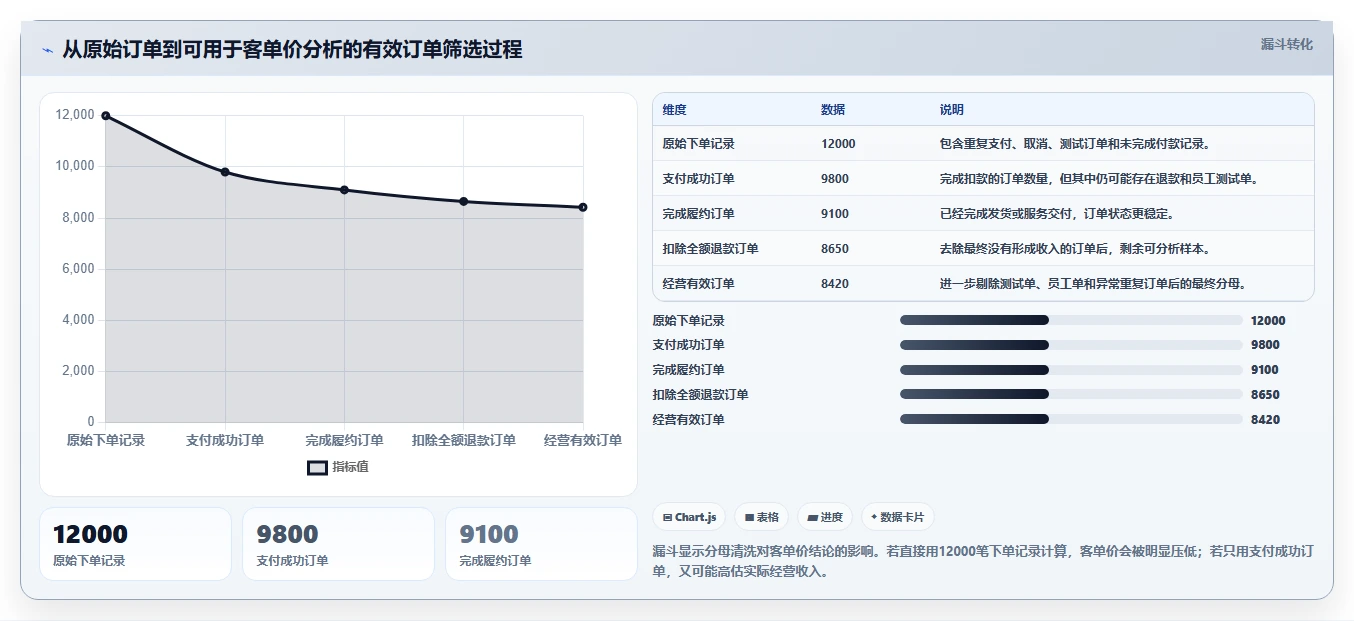Click the 12000 value in the table
Viewport: 1354px width, 621px height.
[x=838, y=144]
